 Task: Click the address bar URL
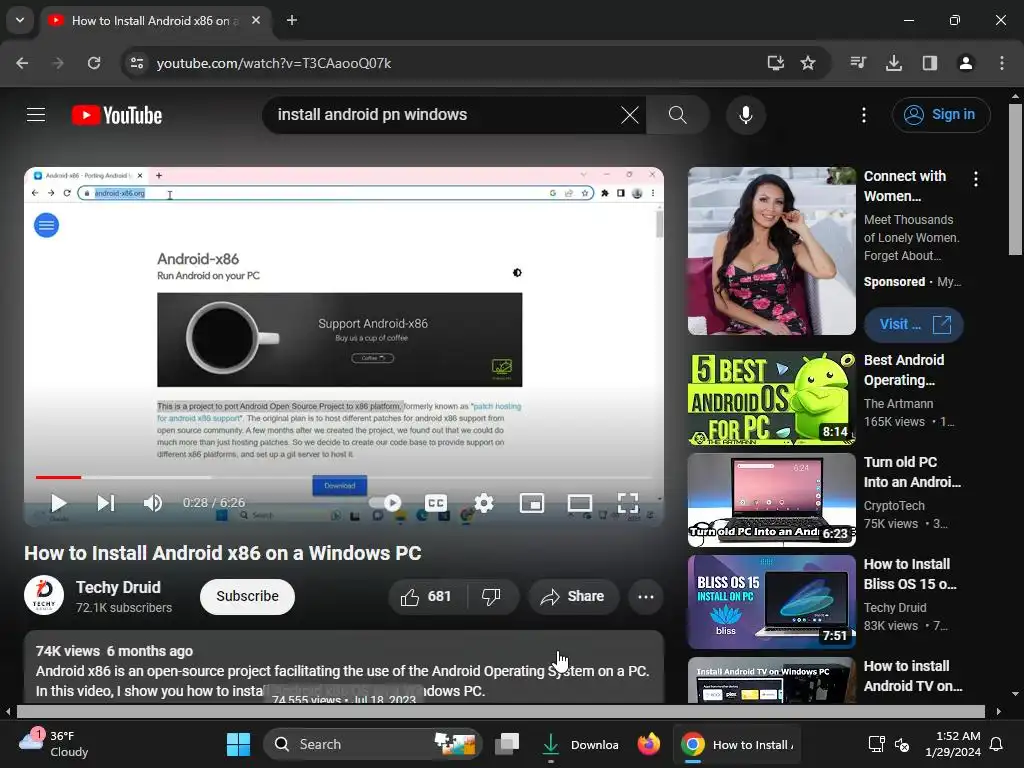click(274, 63)
